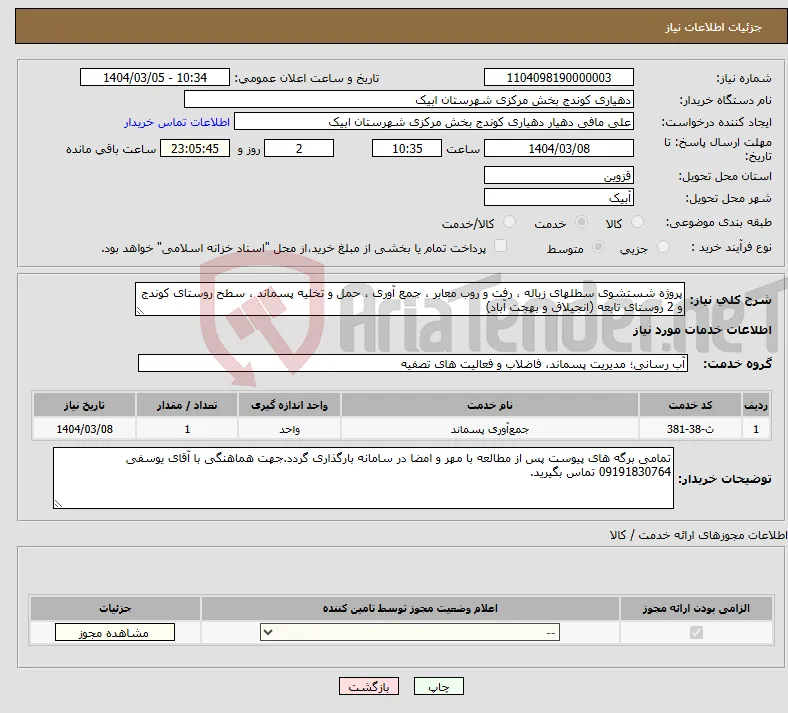Click the announcement date field 1404/03/05 - 10:34
Screen dimensions: 788x713
click(x=155, y=77)
